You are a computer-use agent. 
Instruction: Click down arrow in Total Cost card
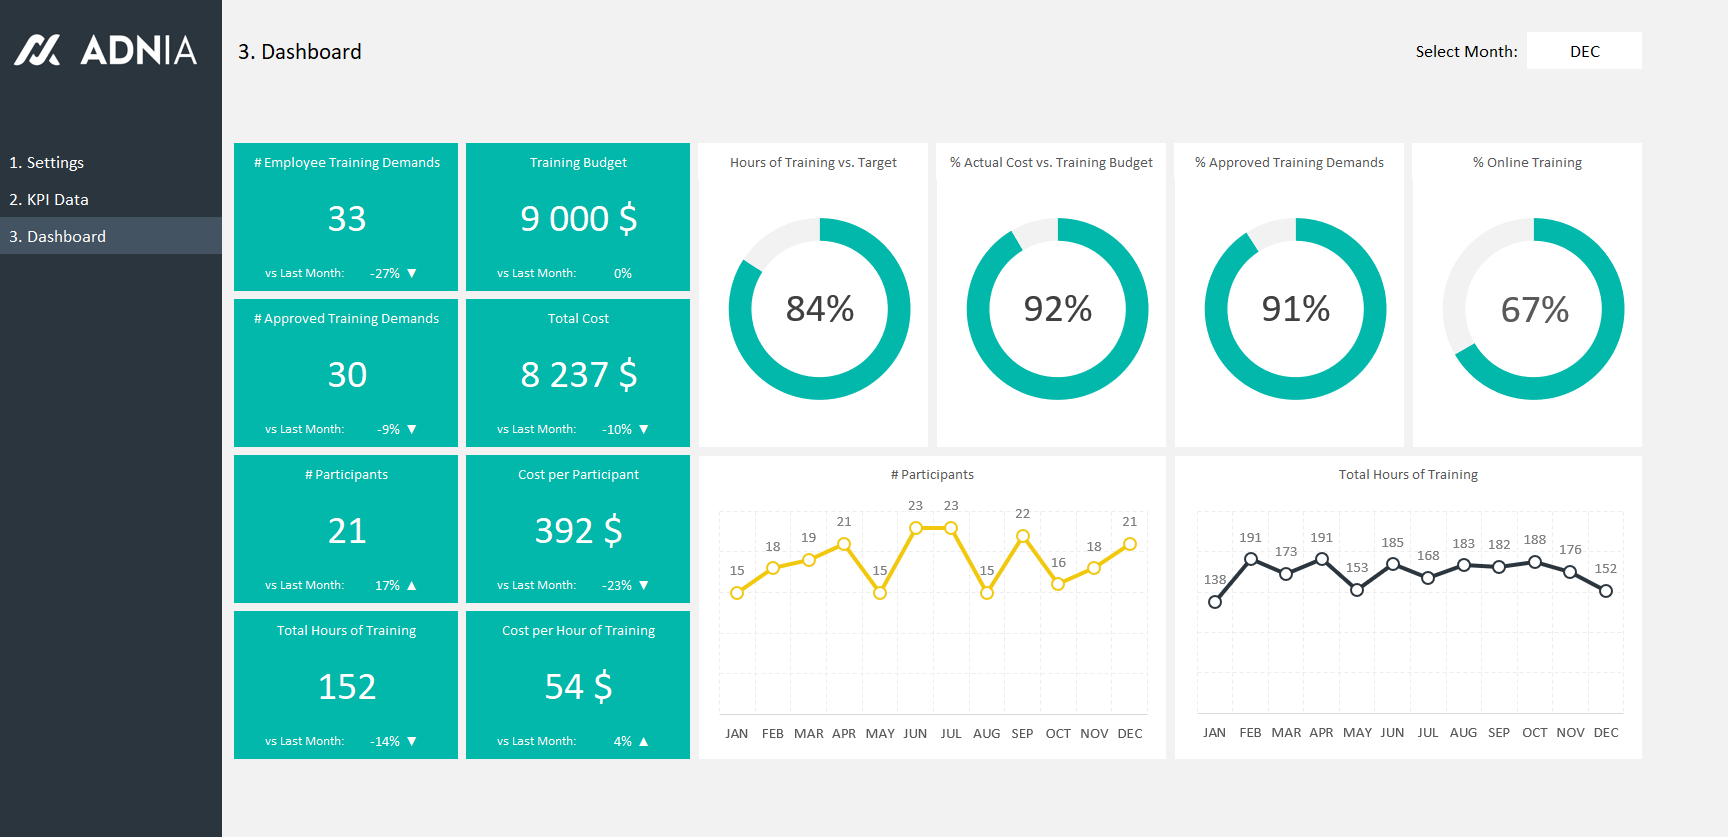click(x=644, y=429)
